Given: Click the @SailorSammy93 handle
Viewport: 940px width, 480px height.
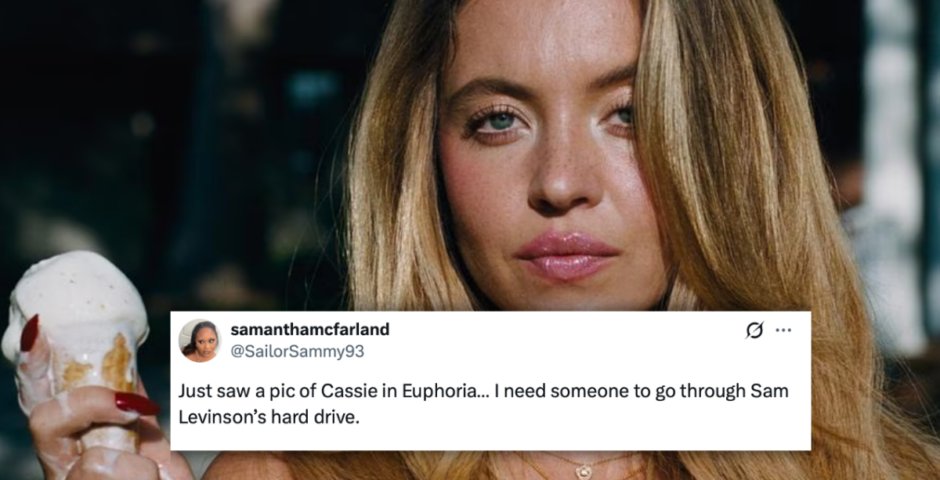Looking at the screenshot, I should [297, 352].
